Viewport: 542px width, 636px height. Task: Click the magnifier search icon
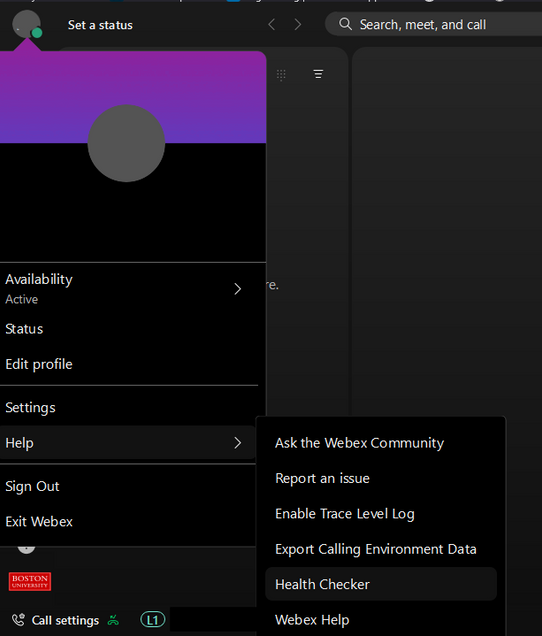click(345, 24)
